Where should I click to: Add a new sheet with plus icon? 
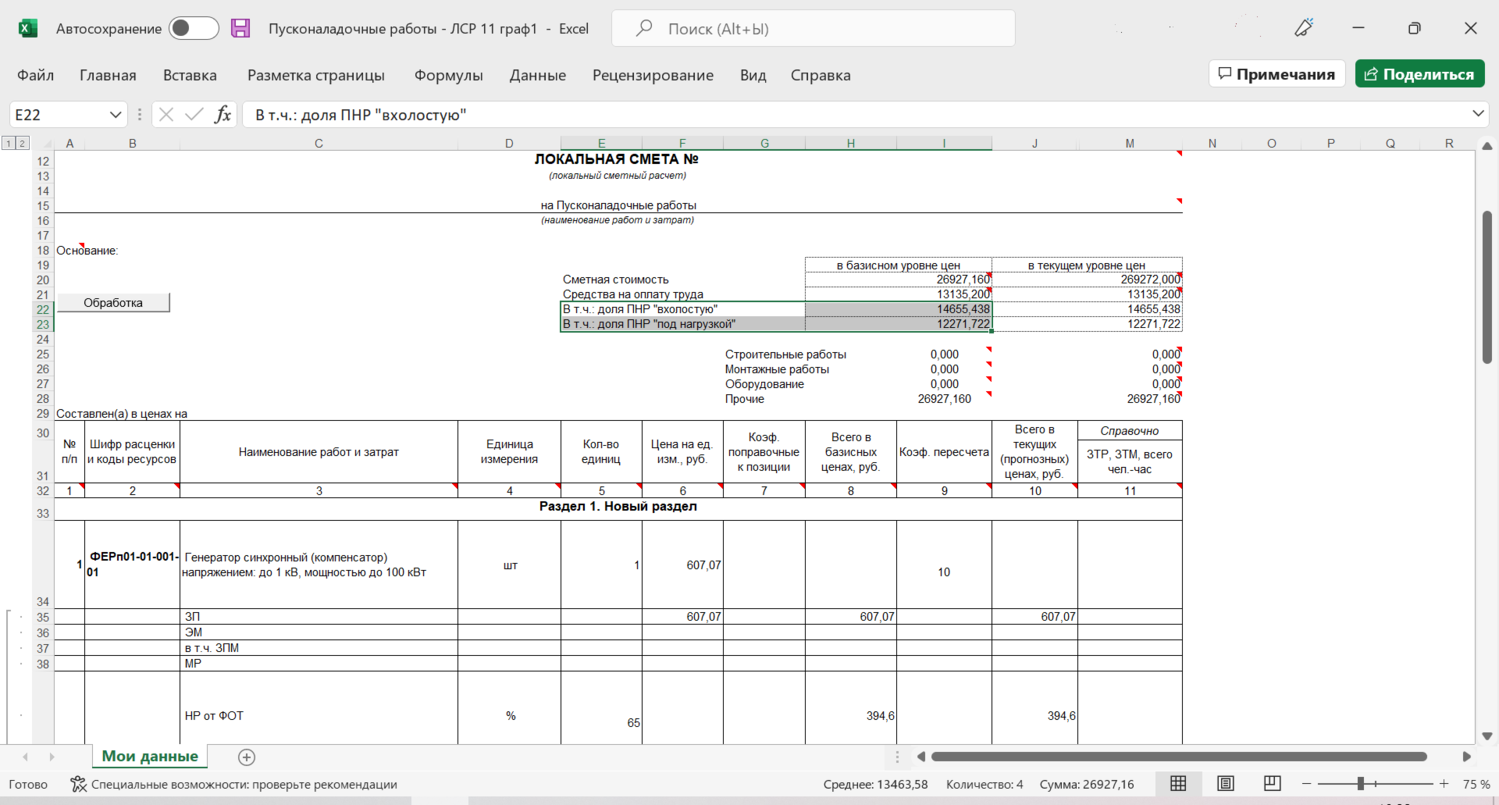click(246, 757)
